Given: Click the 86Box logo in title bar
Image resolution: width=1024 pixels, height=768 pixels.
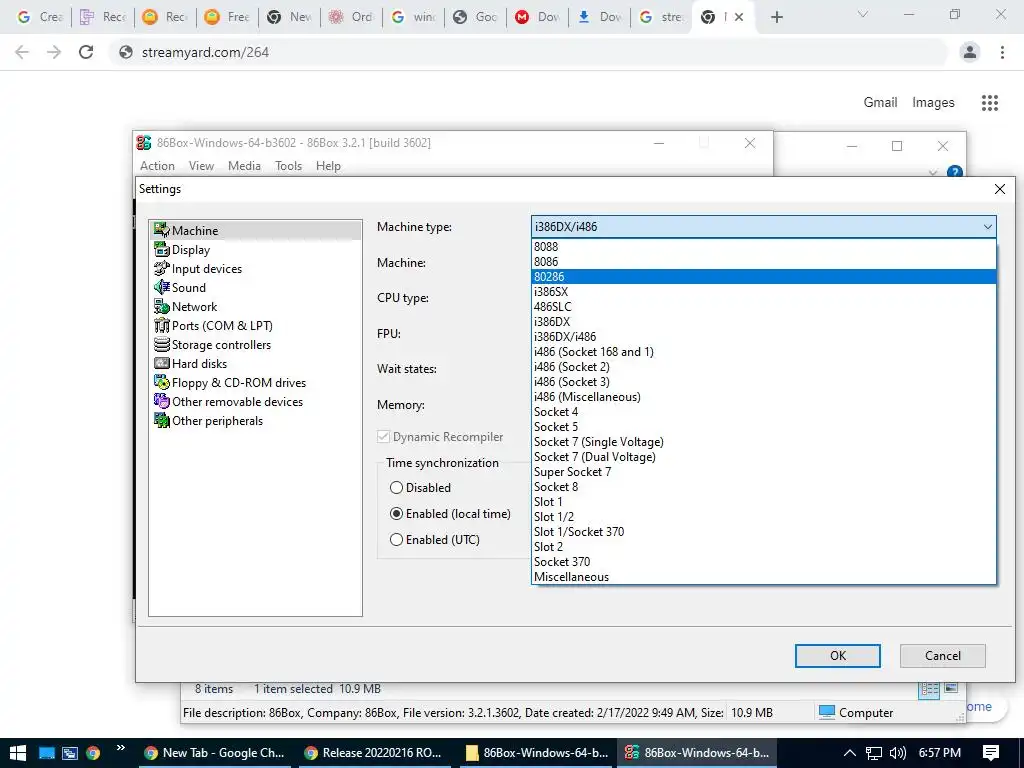Looking at the screenshot, I should click(144, 142).
